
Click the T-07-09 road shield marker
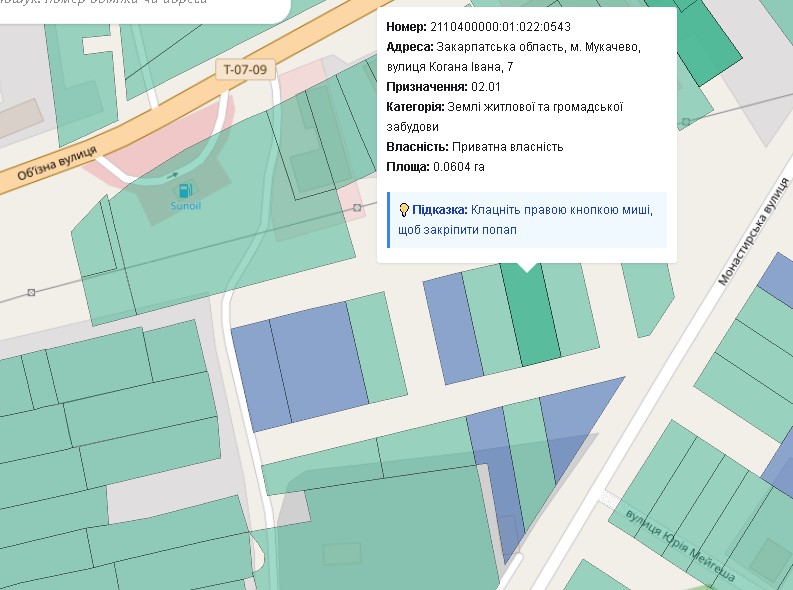(245, 69)
